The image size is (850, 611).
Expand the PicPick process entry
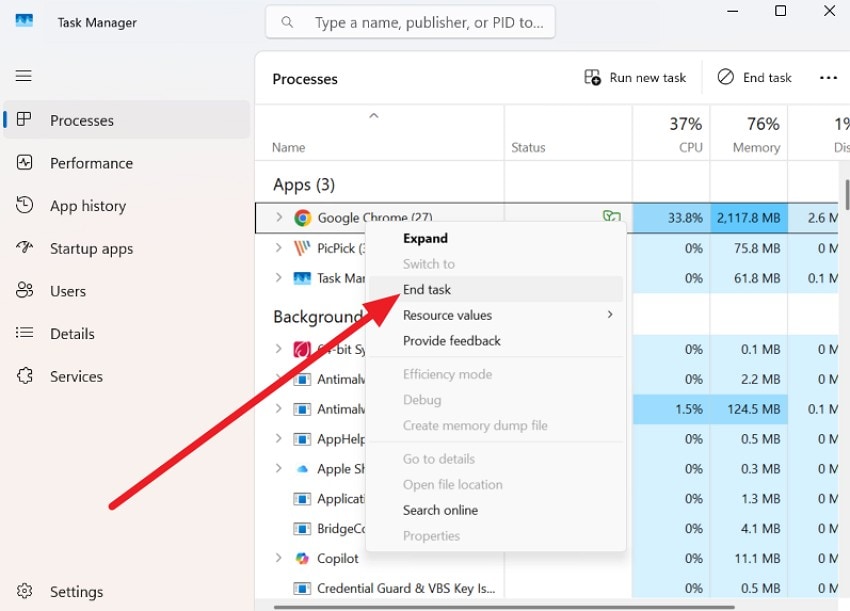pyautogui.click(x=280, y=248)
